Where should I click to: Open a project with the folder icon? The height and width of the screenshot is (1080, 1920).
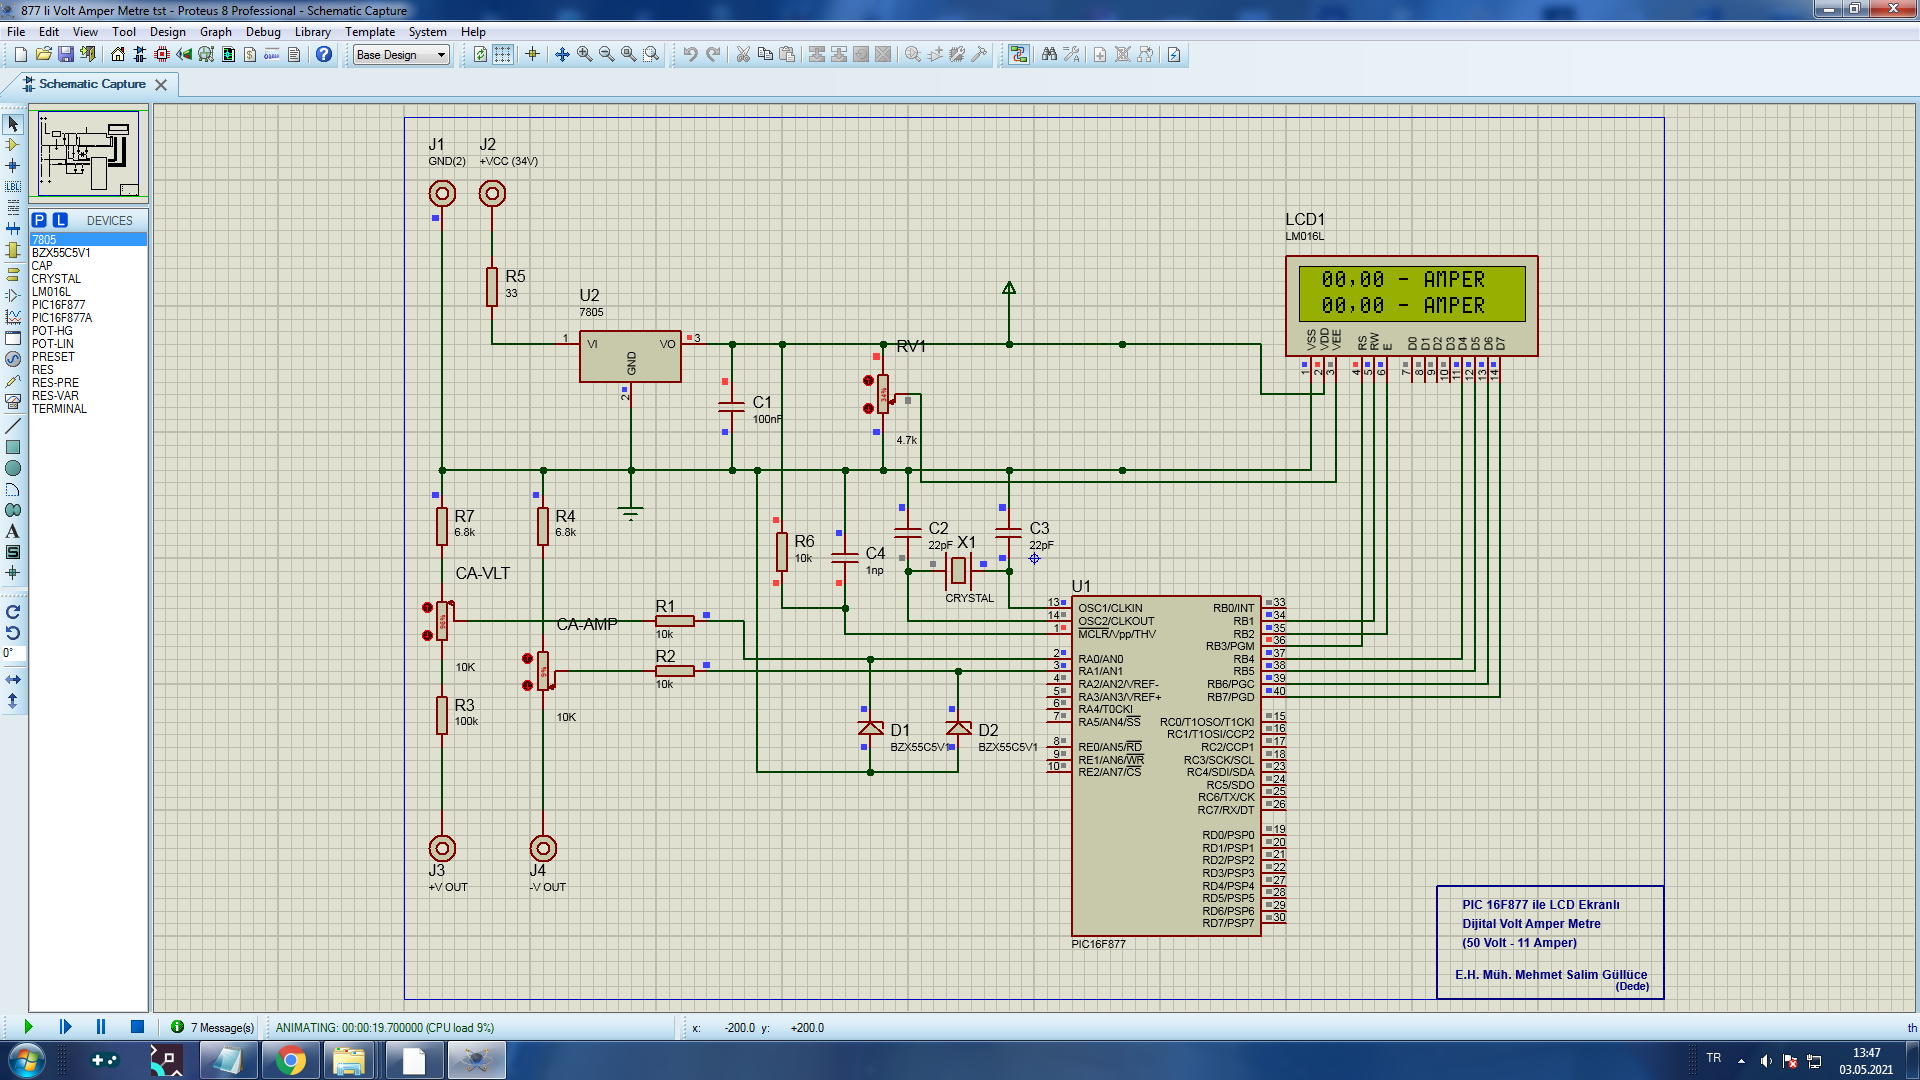pyautogui.click(x=43, y=55)
